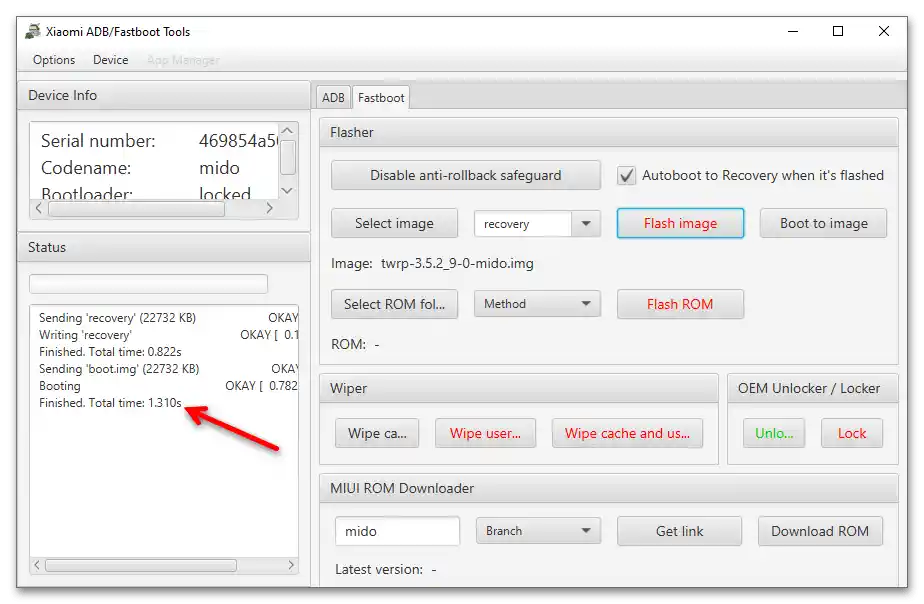Click the Device Info panel header
Viewport: 924px width, 604px height.
tap(164, 95)
